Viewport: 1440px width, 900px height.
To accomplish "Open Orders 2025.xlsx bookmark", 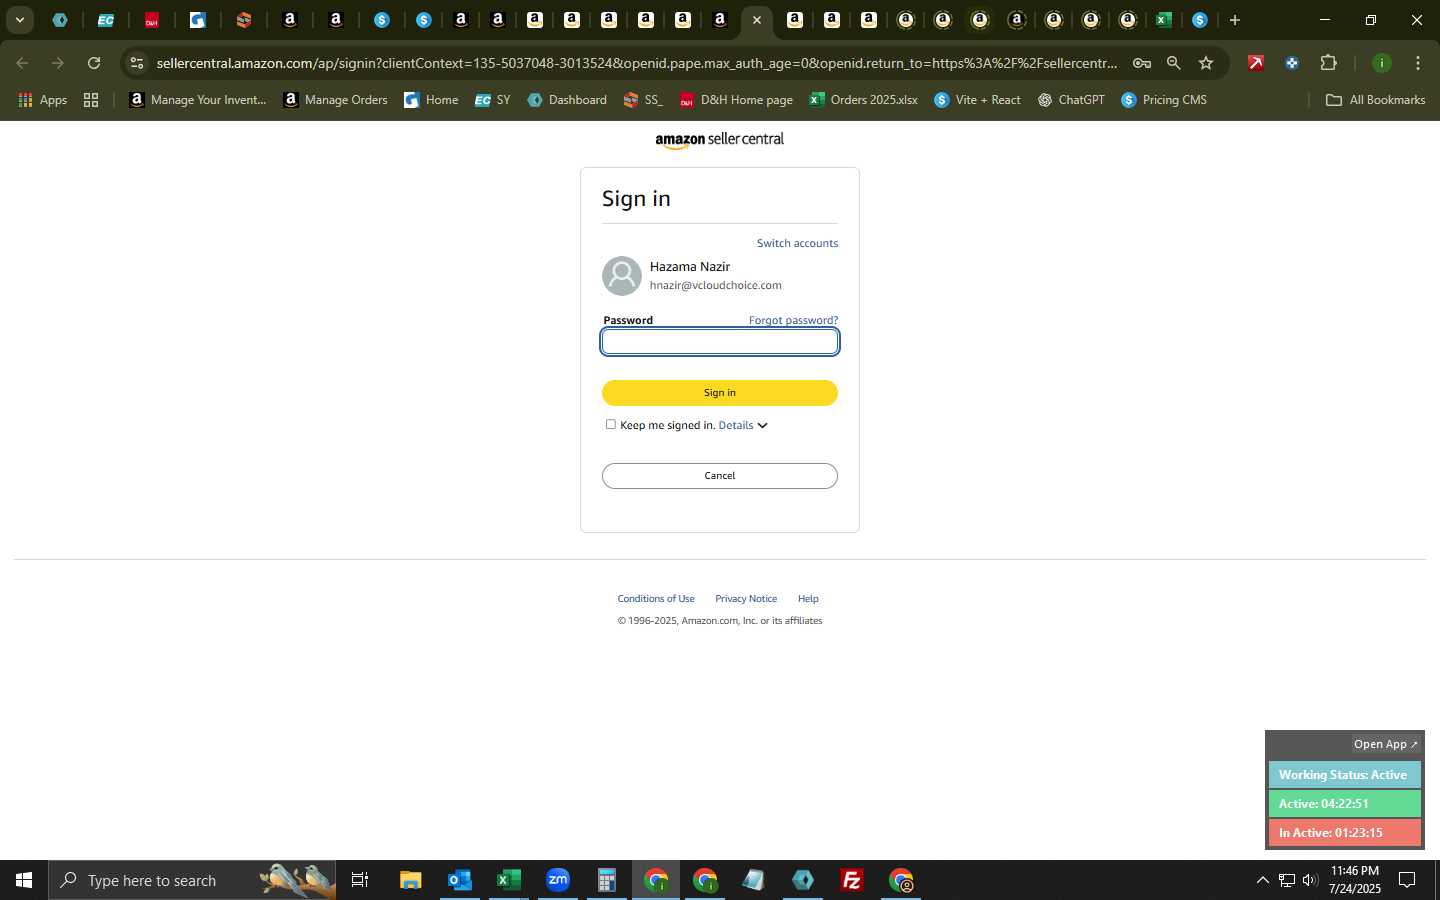I will point(863,100).
